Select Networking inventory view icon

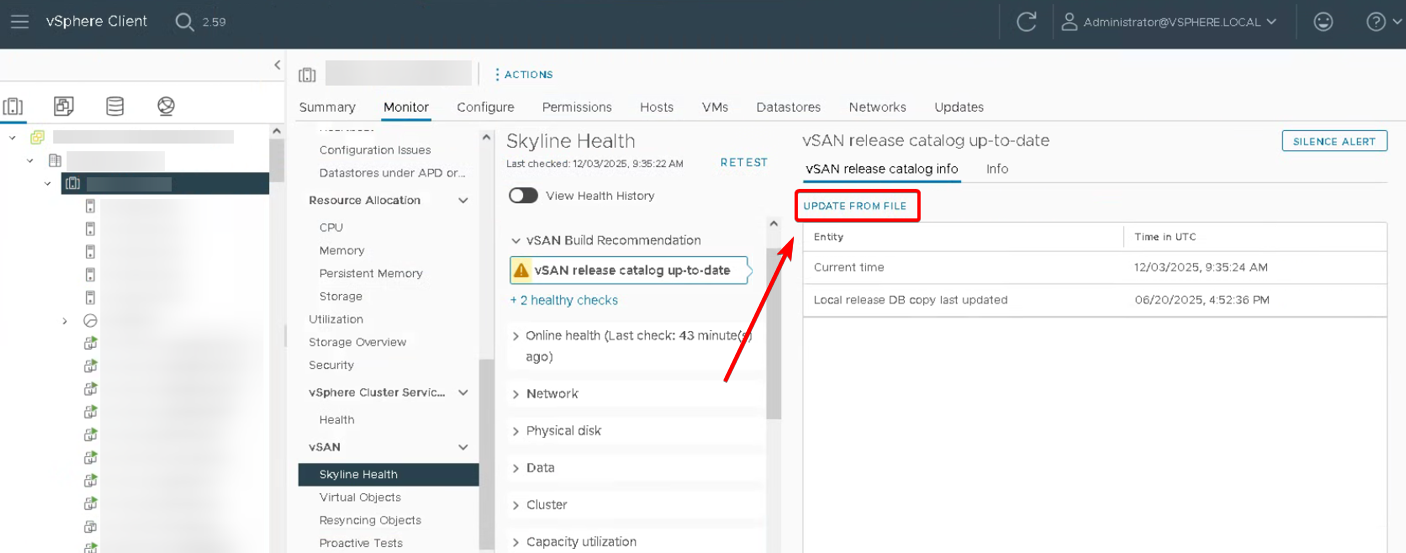[166, 106]
